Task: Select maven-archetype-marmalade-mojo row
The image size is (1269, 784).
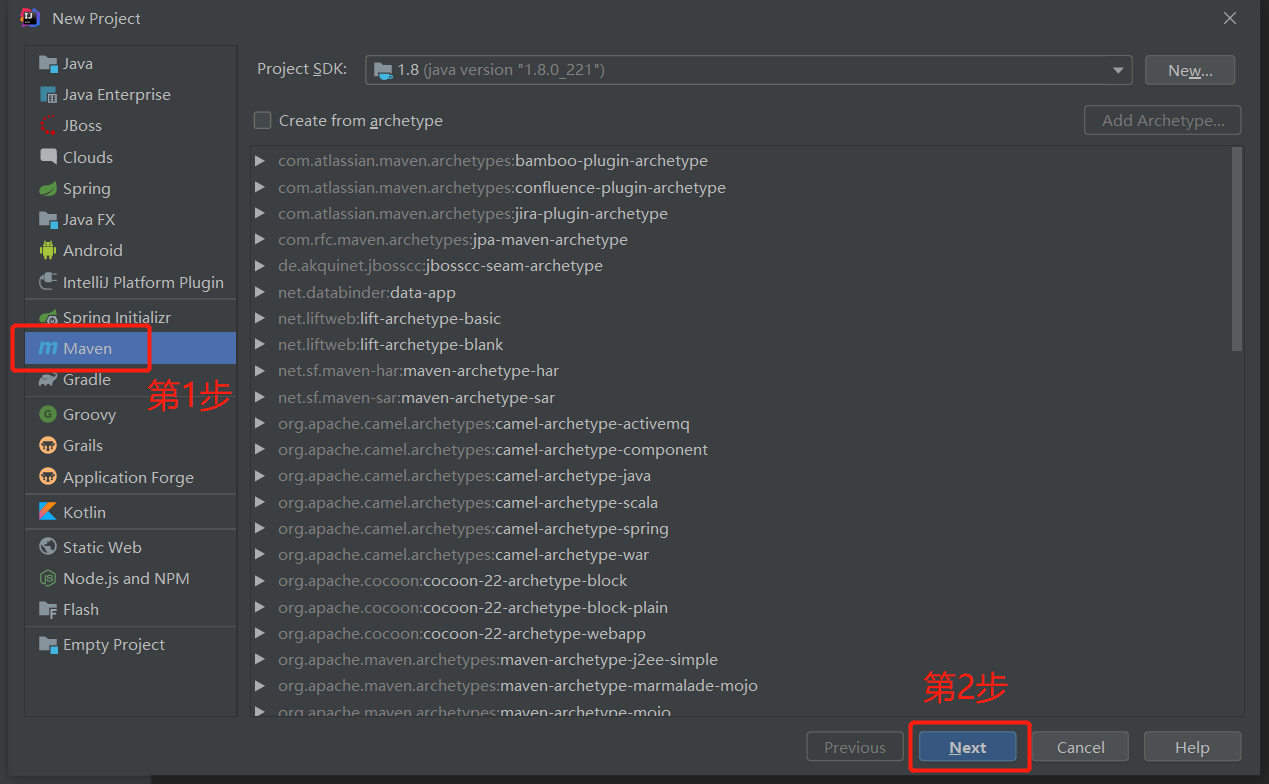Action: 740,686
